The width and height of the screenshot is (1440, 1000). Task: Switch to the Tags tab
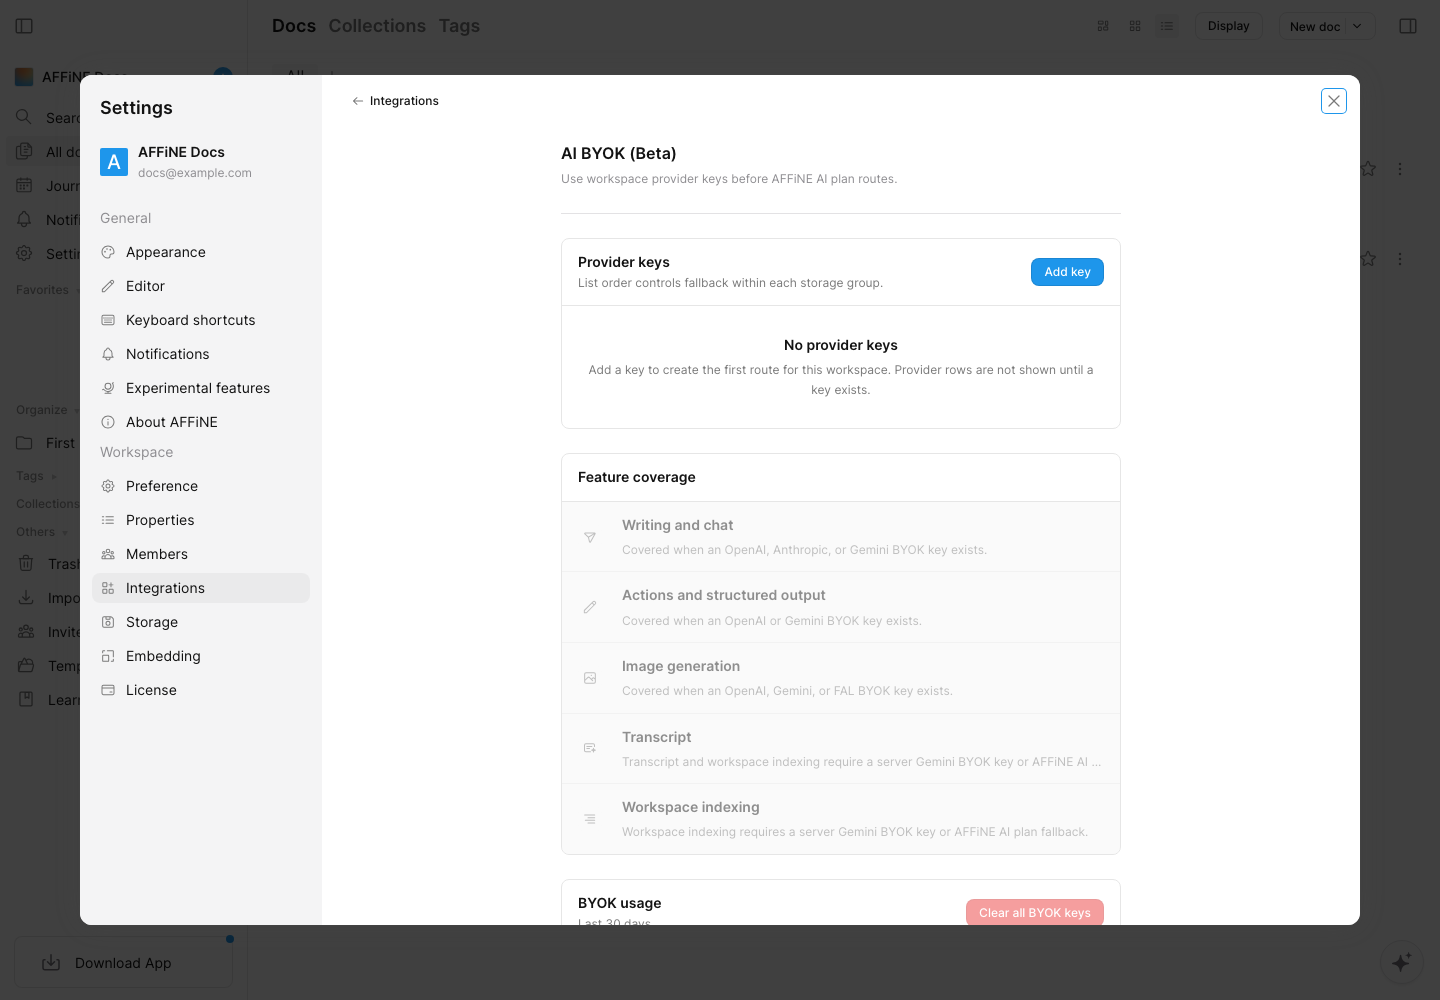pyautogui.click(x=459, y=26)
